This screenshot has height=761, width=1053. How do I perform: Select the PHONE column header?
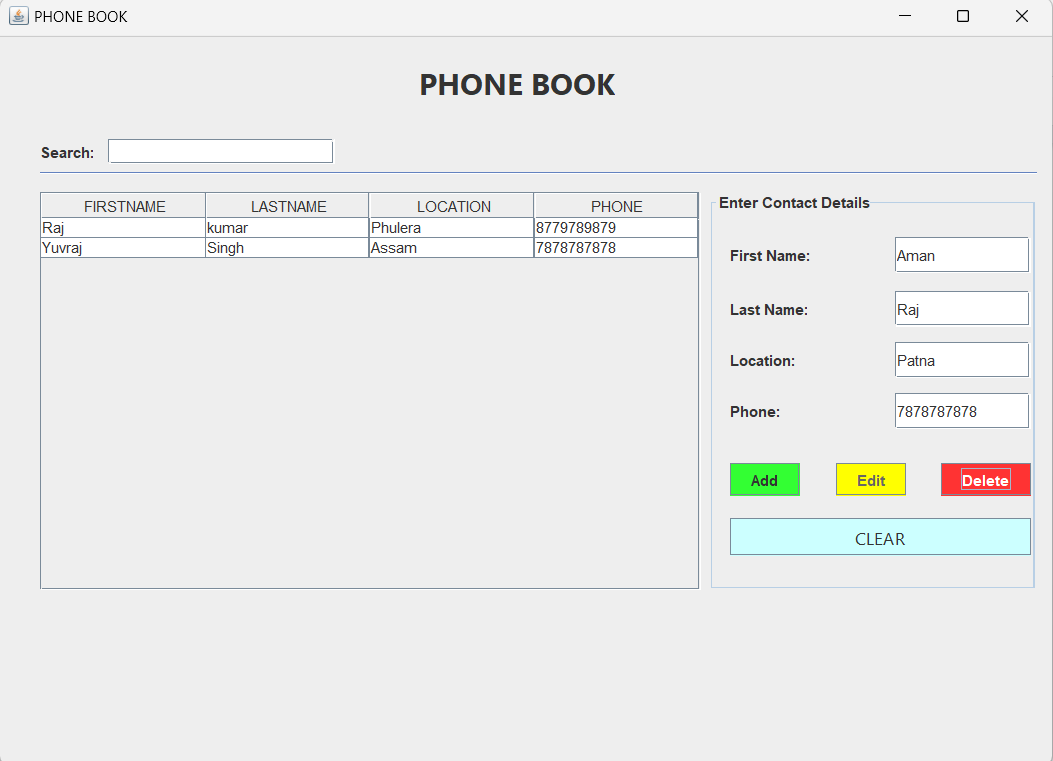(x=616, y=206)
